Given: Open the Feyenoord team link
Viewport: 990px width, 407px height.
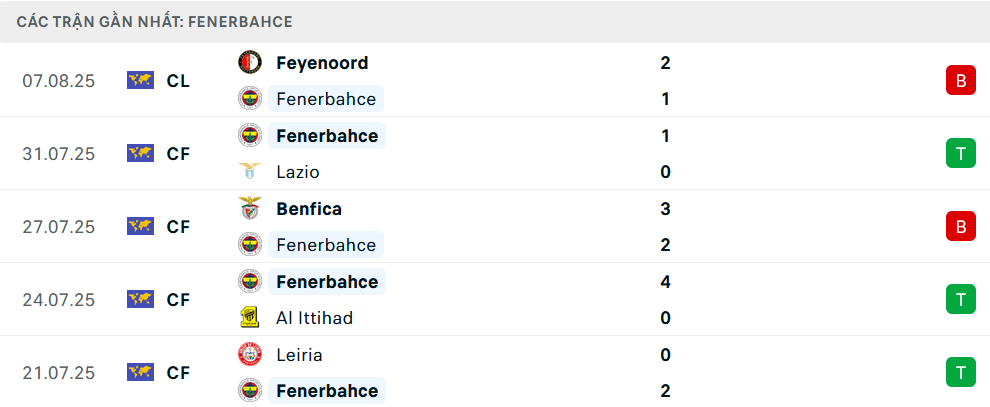Looking at the screenshot, I should point(322,63).
